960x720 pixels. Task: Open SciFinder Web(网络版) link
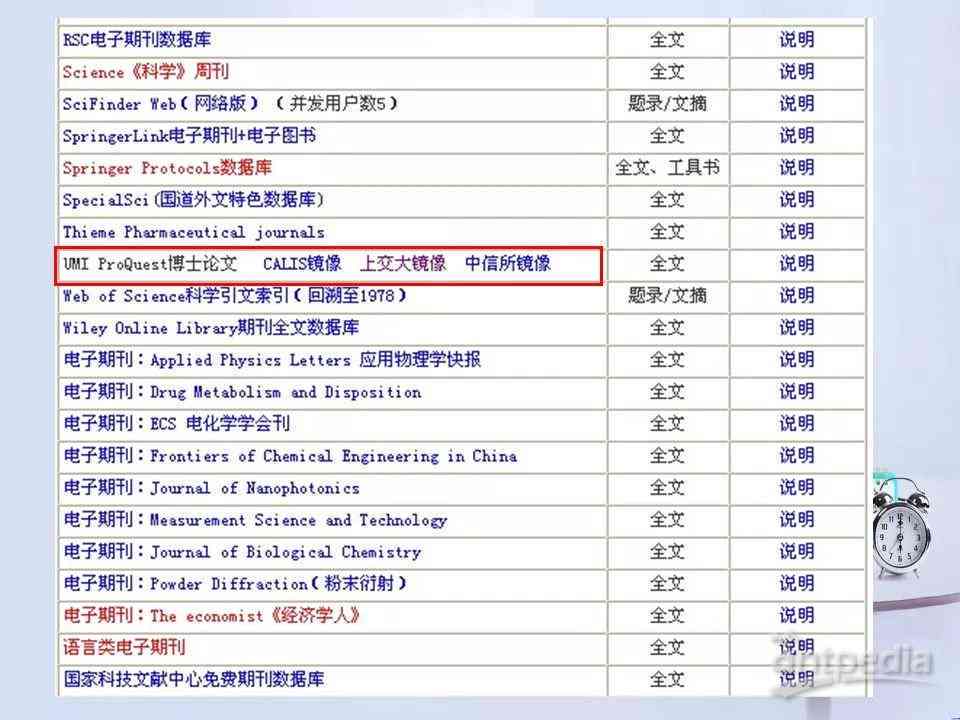click(161, 103)
